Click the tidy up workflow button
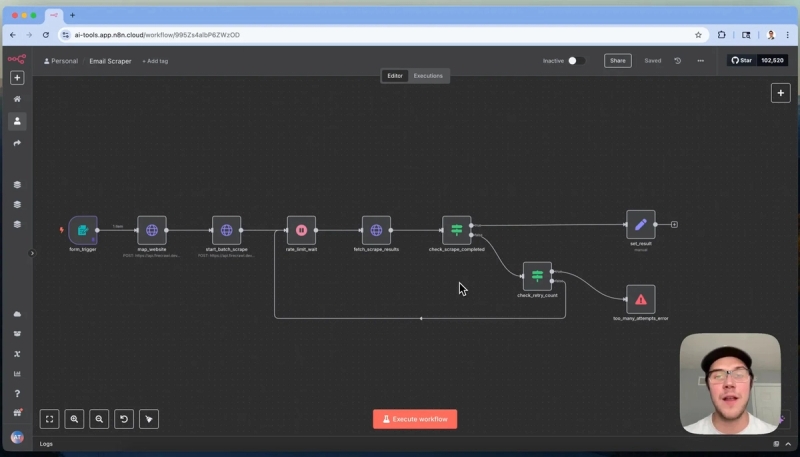This screenshot has height=457, width=800. click(x=149, y=419)
